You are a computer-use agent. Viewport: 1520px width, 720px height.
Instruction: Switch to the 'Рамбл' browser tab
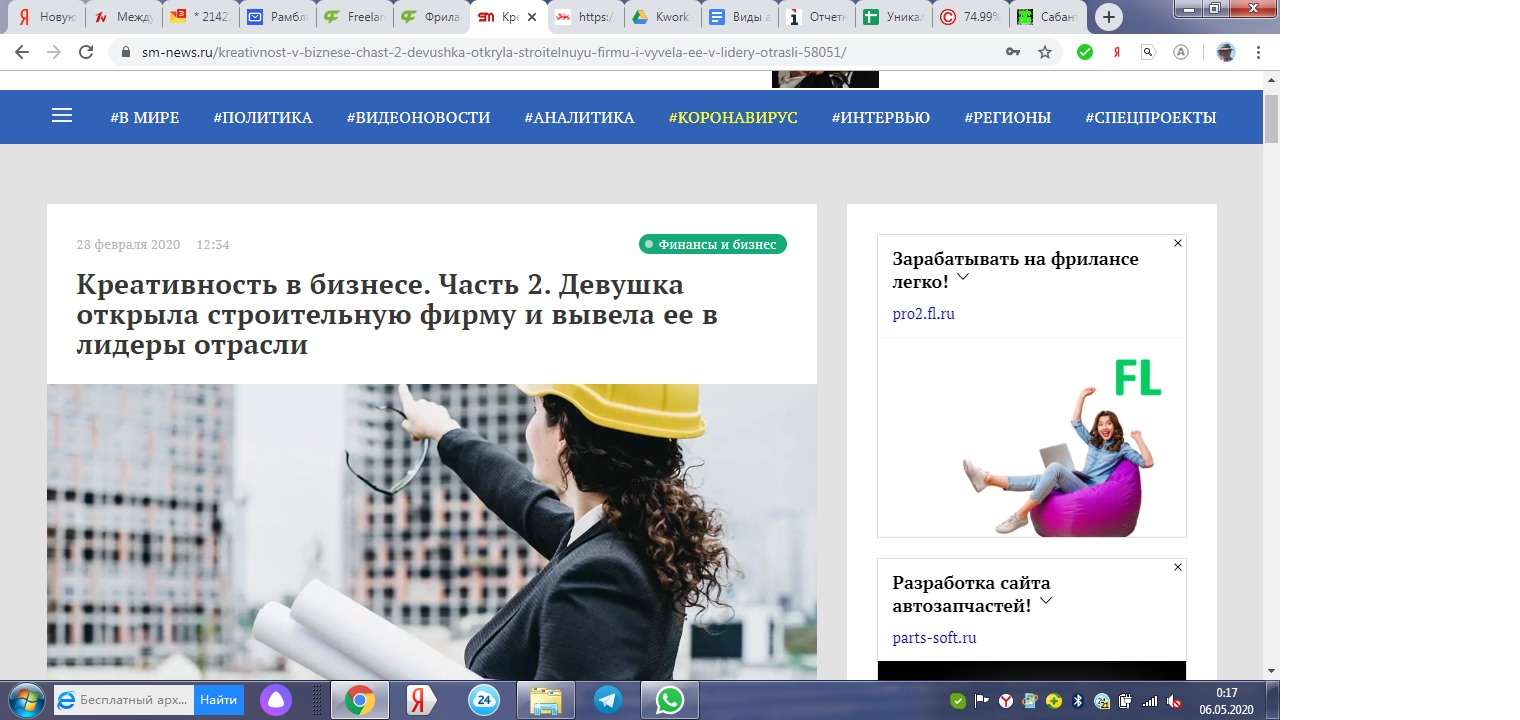278,17
